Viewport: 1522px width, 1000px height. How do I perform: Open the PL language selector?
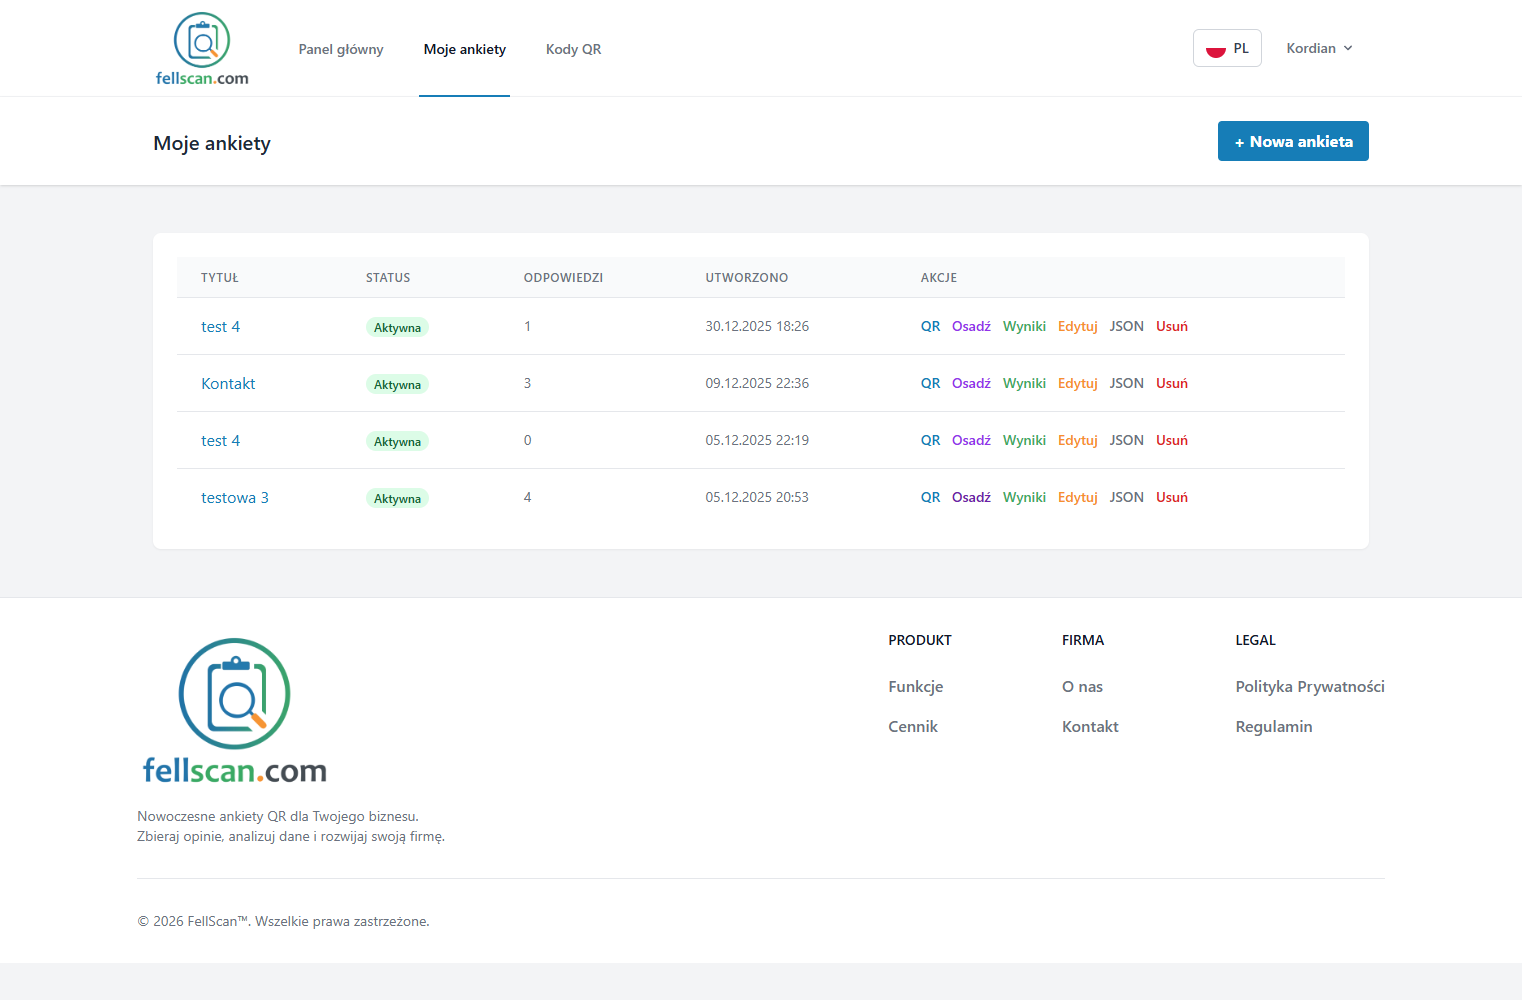click(1227, 48)
